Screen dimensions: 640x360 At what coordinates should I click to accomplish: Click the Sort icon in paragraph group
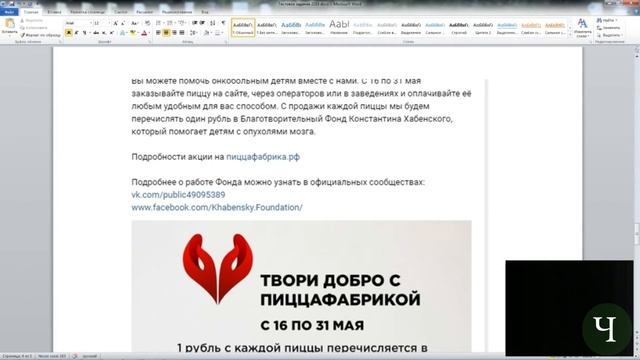[213, 23]
